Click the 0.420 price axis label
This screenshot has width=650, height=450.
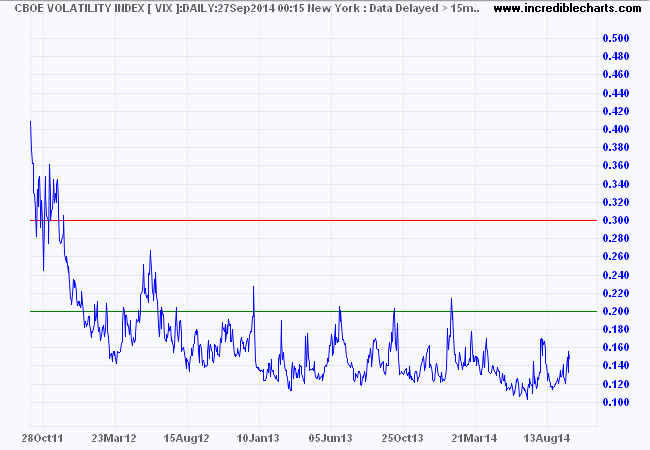coord(616,111)
